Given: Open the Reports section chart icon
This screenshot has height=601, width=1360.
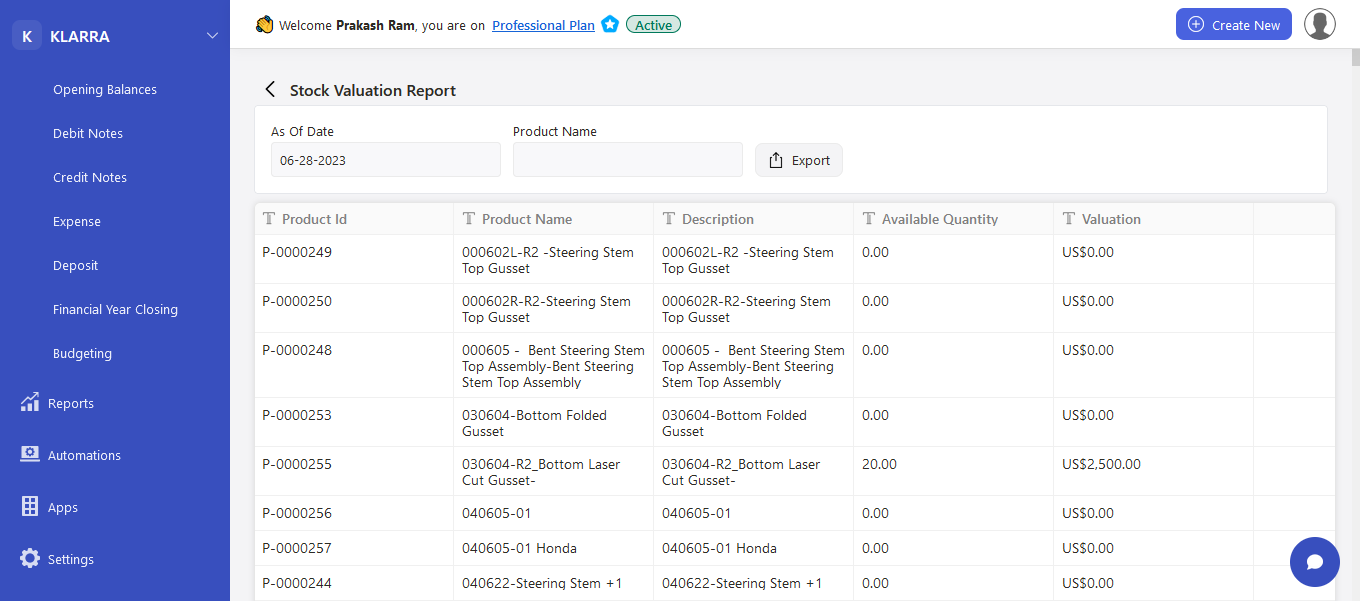Looking at the screenshot, I should click(x=30, y=402).
